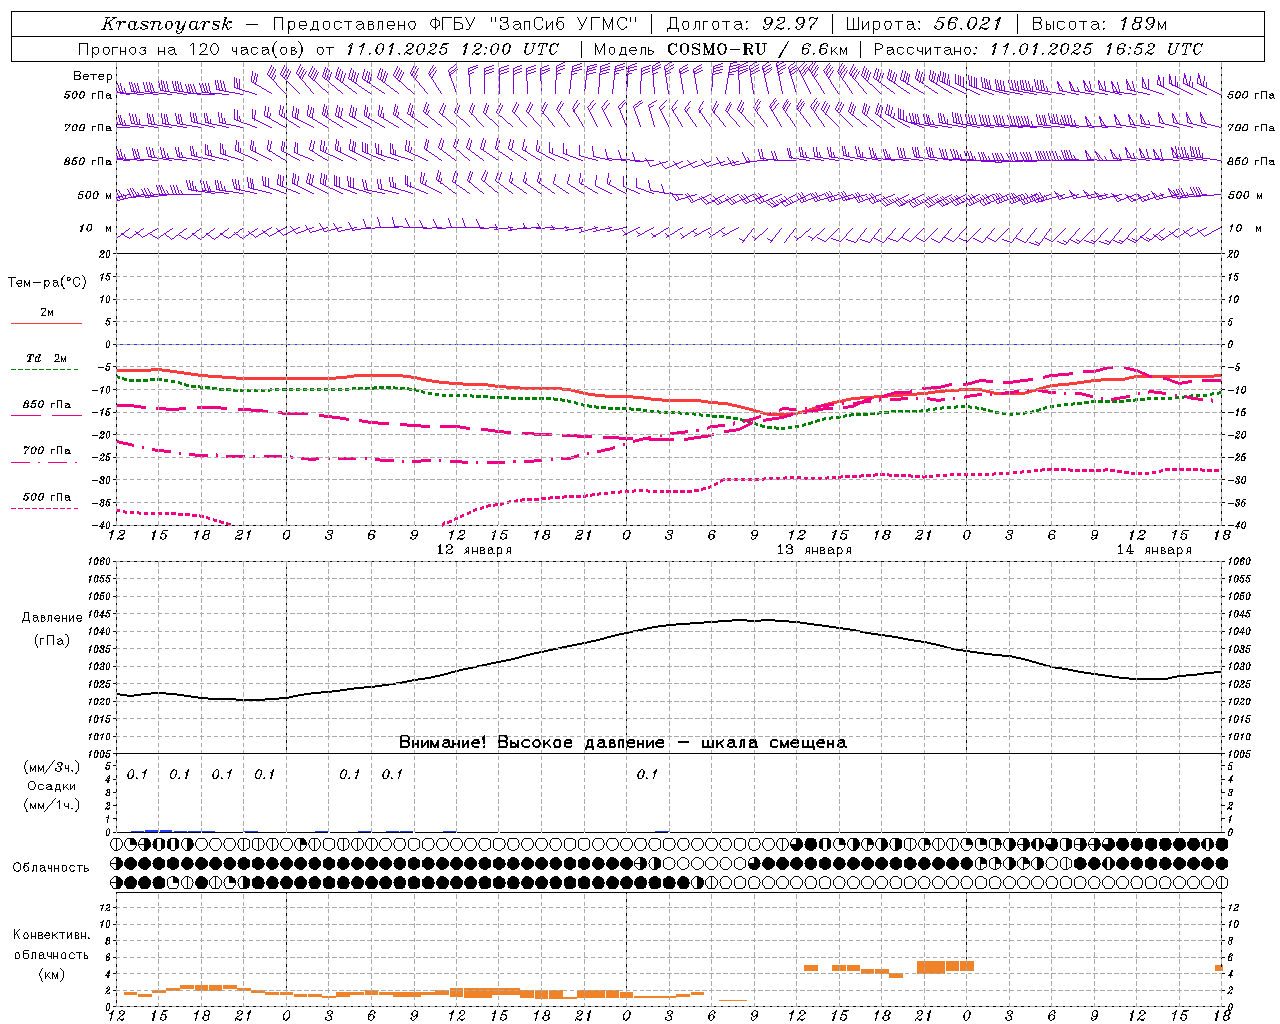The image size is (1280, 1024).
Task: Click the 'Давление' pressure panel label
Action: [52, 618]
